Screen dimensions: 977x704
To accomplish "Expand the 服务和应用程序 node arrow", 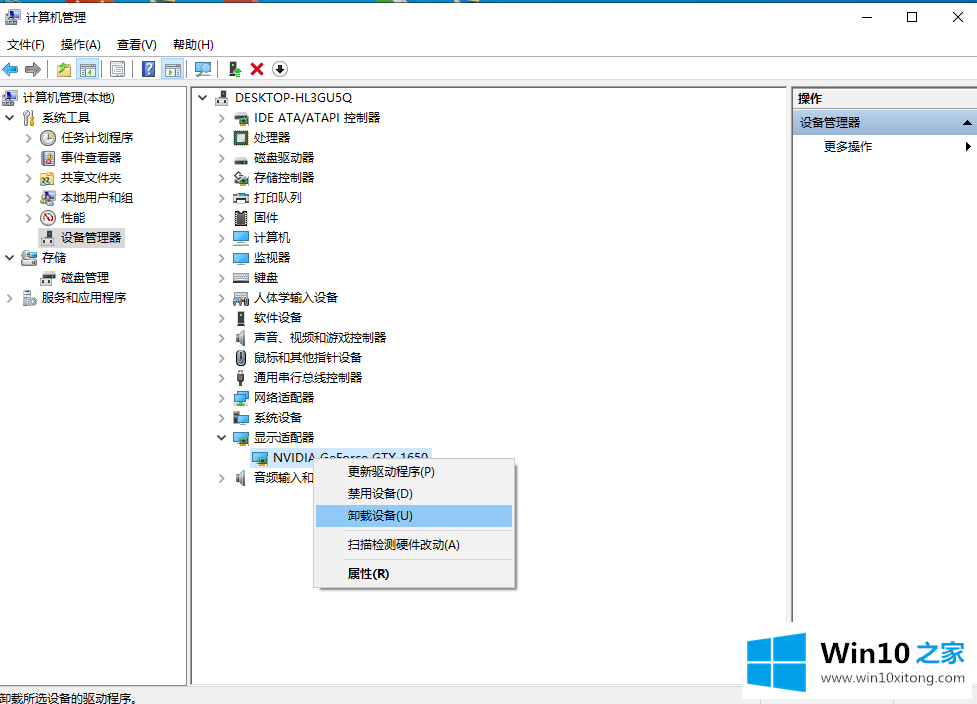I will (9, 298).
